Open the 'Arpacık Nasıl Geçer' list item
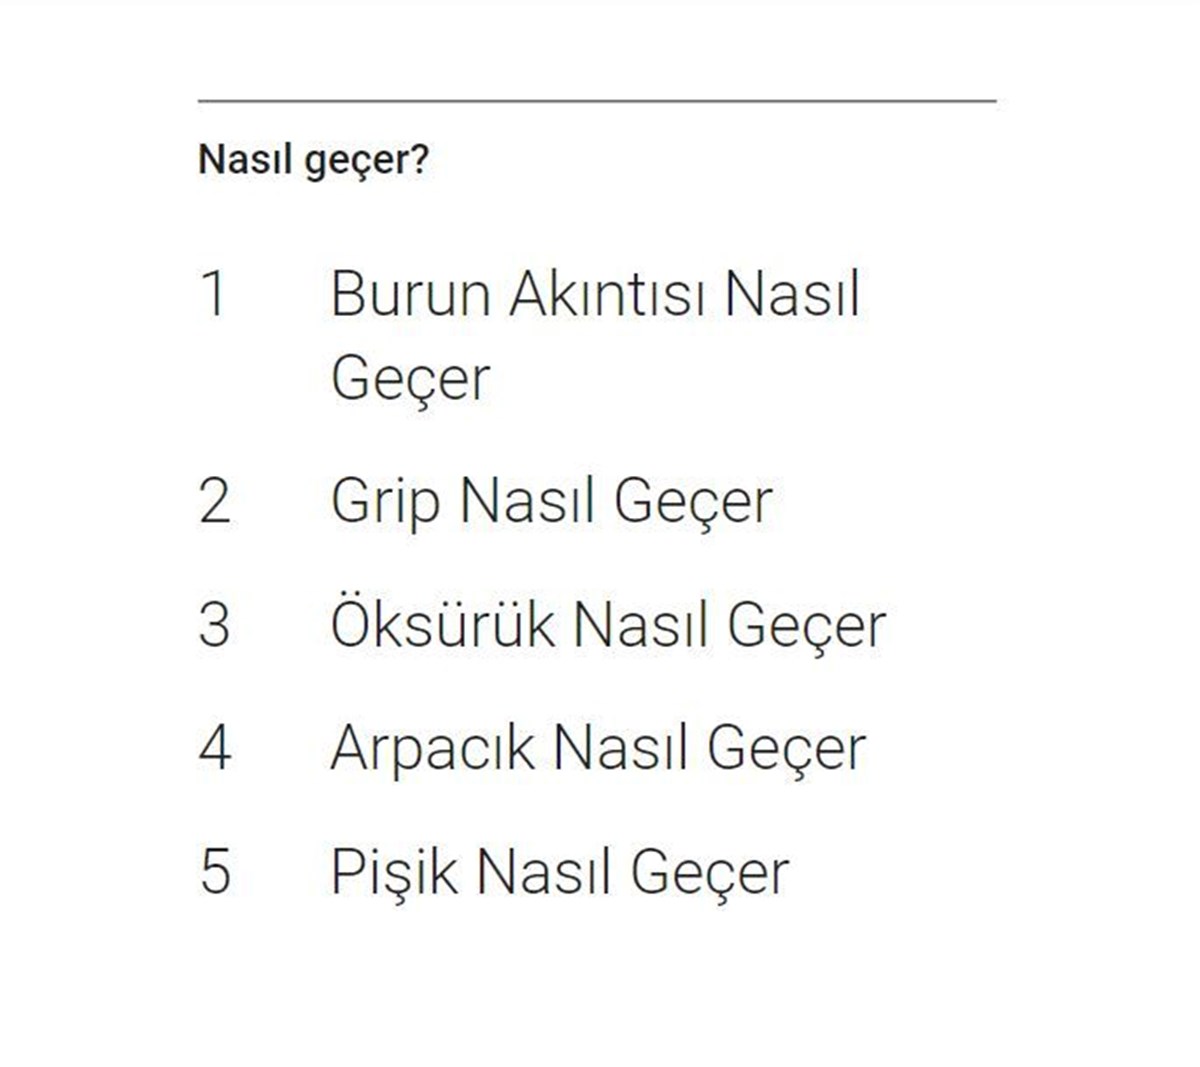 598,748
